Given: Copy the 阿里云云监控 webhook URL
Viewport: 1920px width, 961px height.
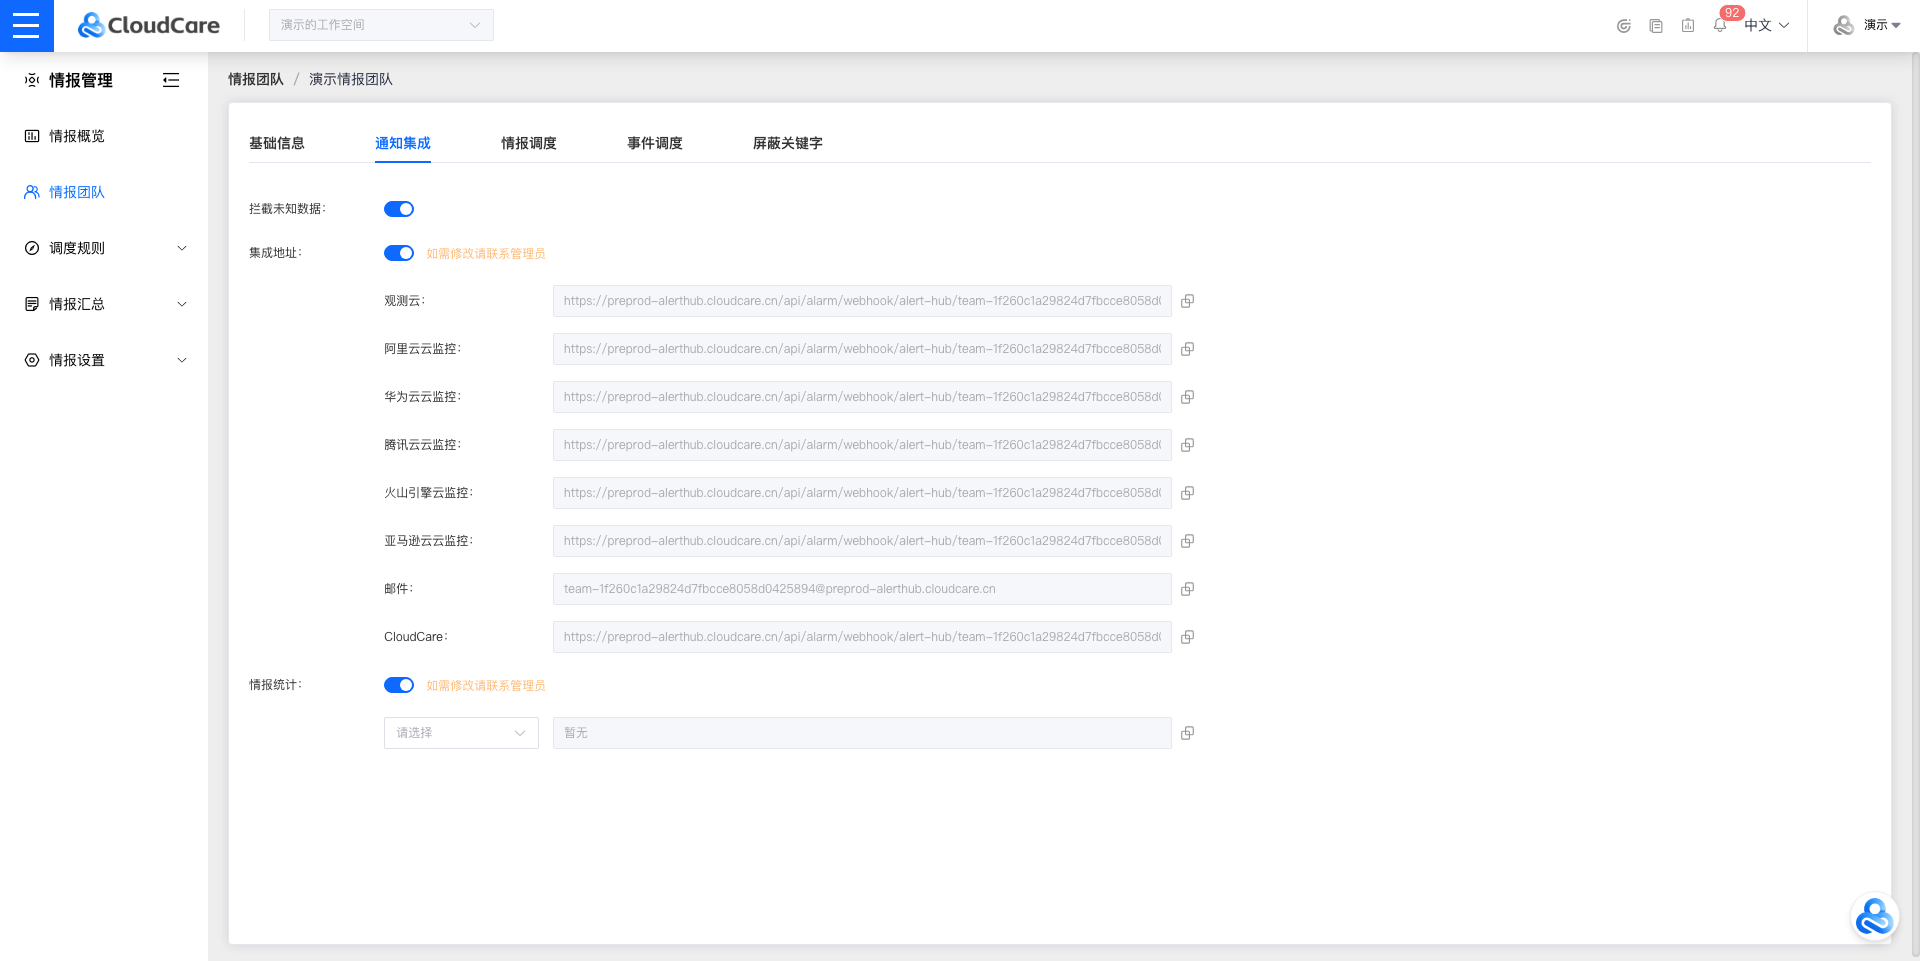Looking at the screenshot, I should (1187, 349).
